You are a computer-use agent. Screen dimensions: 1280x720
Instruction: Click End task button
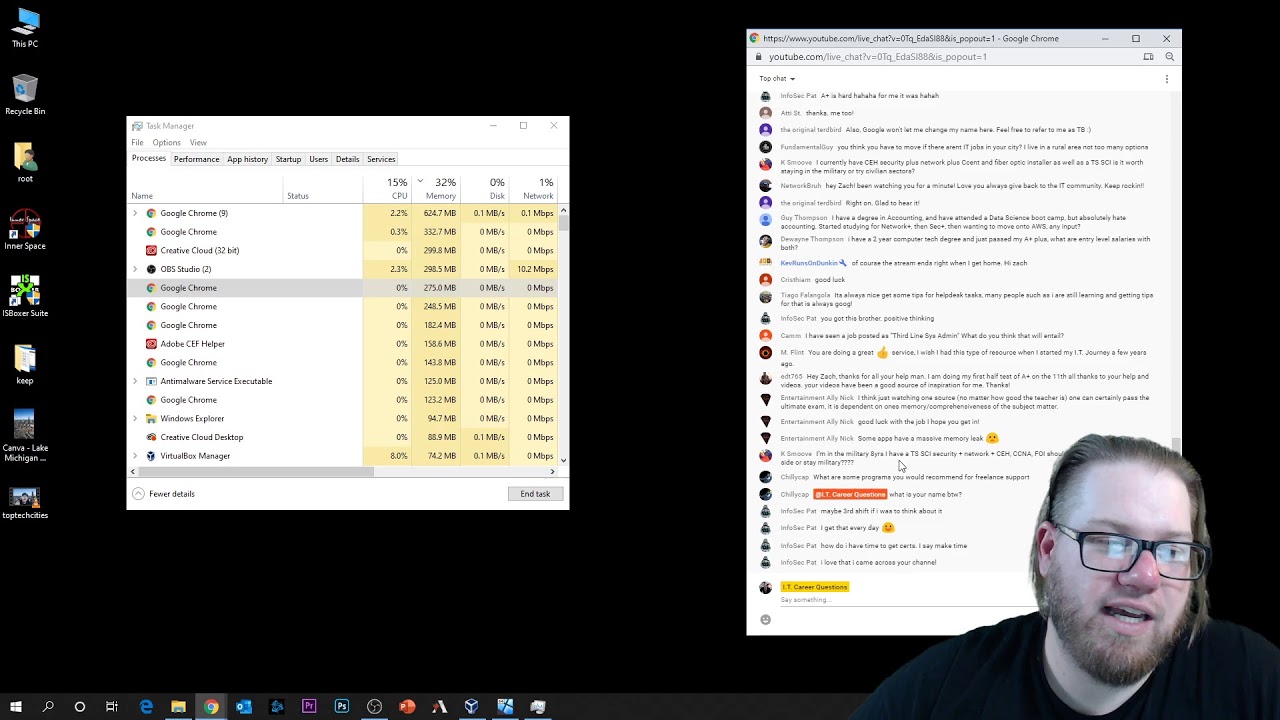click(x=535, y=494)
